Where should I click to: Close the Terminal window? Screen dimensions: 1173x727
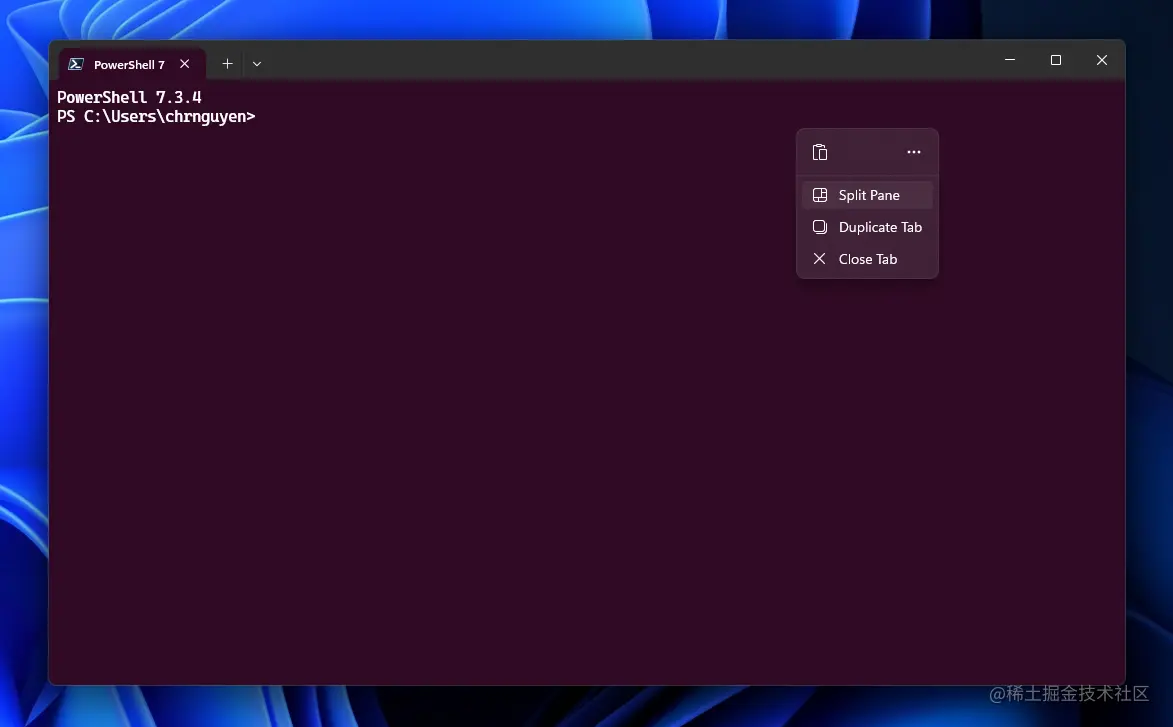tap(1101, 60)
